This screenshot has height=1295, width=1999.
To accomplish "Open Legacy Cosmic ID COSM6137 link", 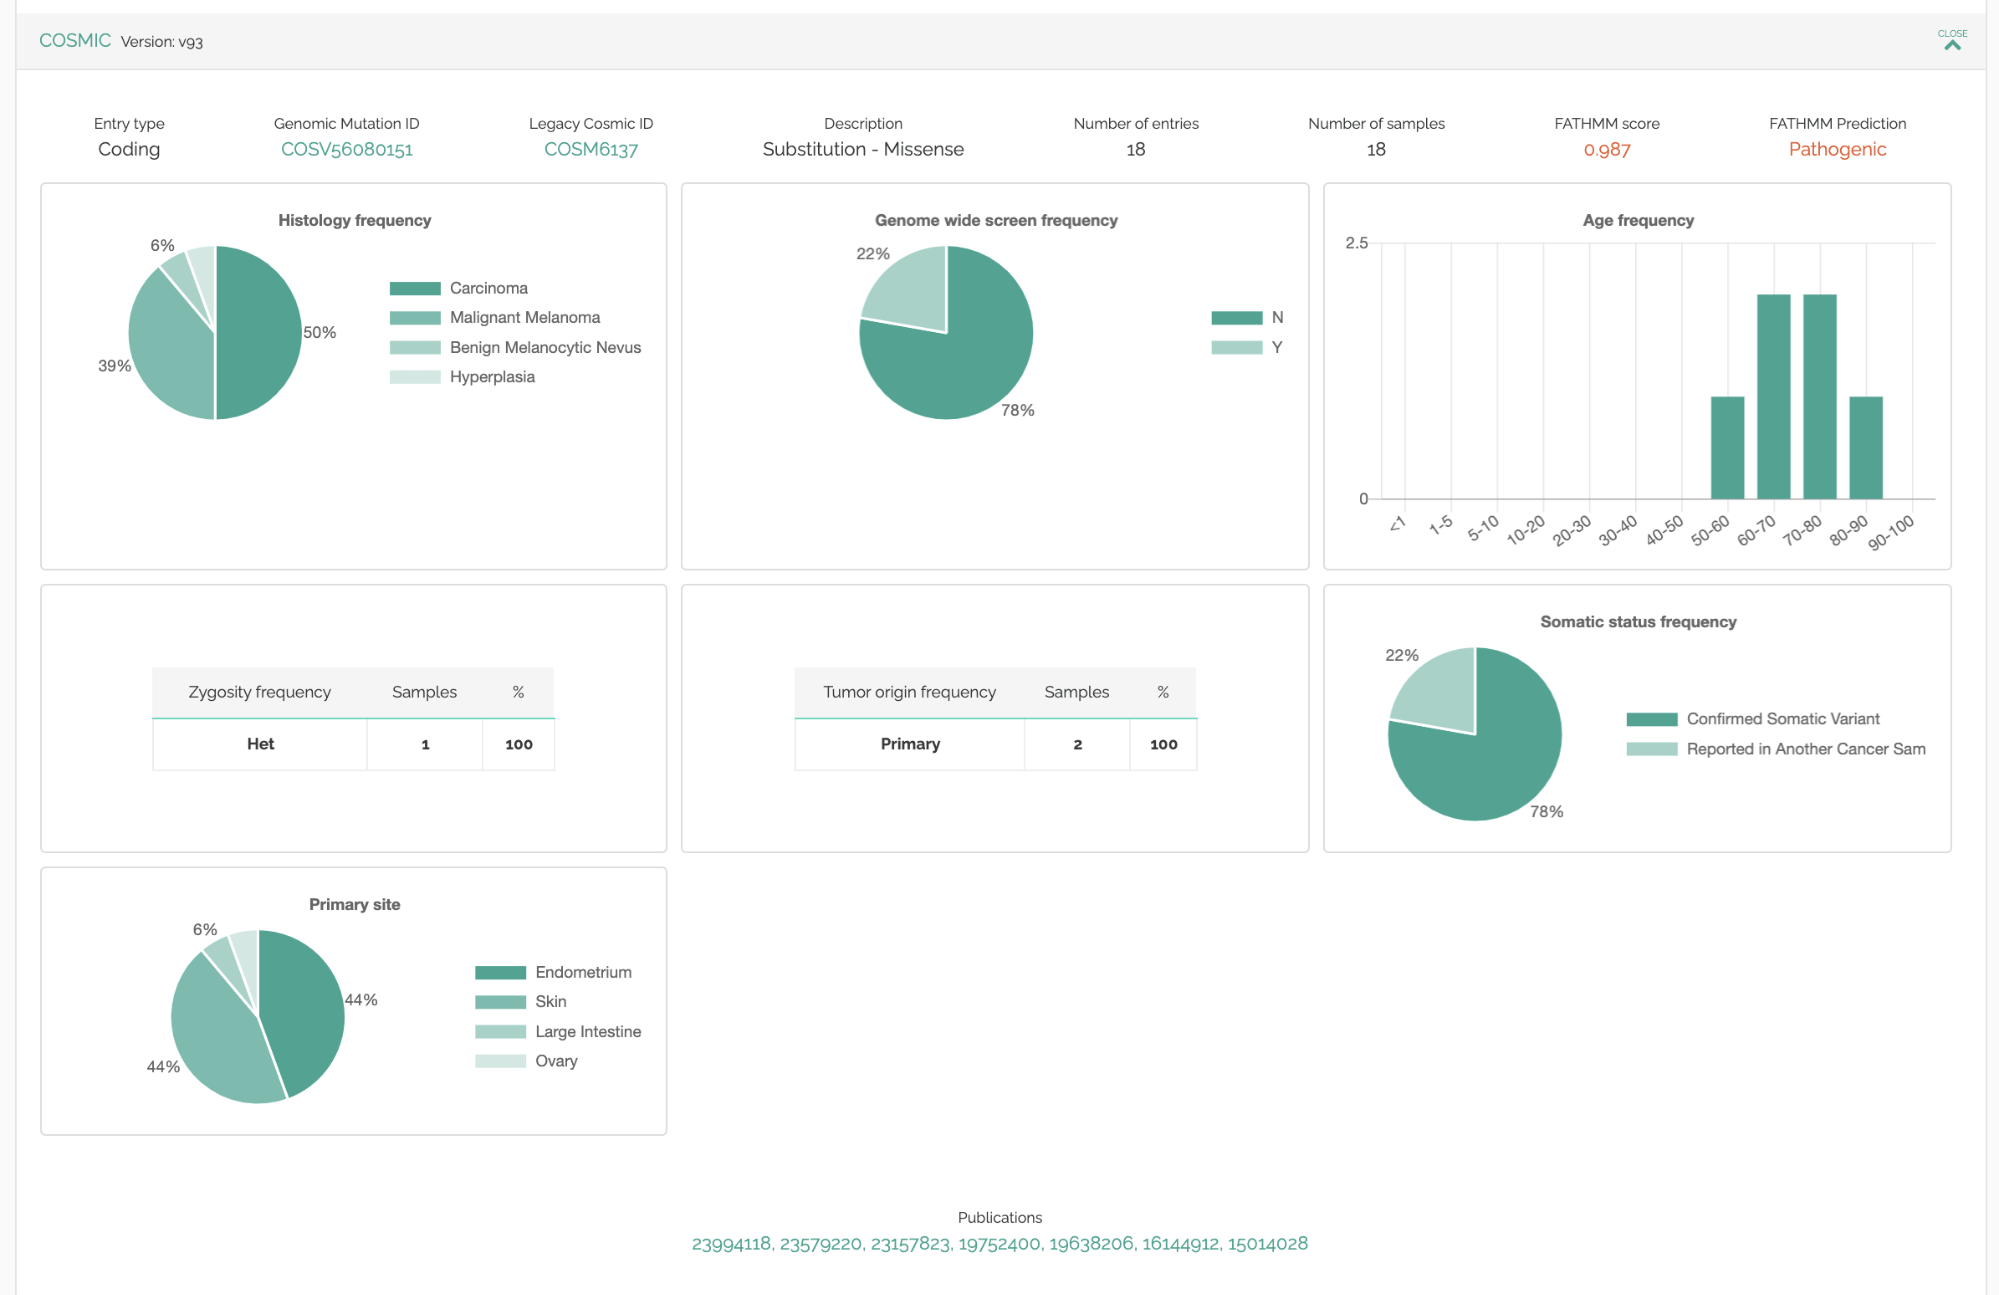I will pyautogui.click(x=590, y=149).
